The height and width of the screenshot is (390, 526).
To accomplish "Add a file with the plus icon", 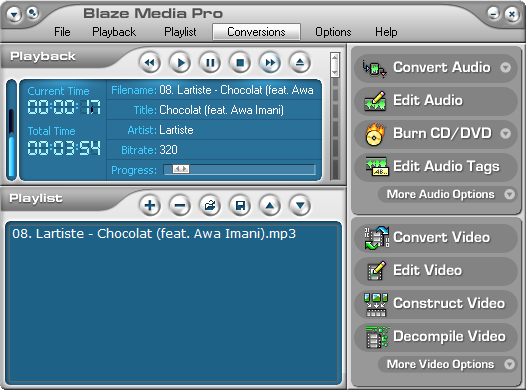I will coord(150,205).
